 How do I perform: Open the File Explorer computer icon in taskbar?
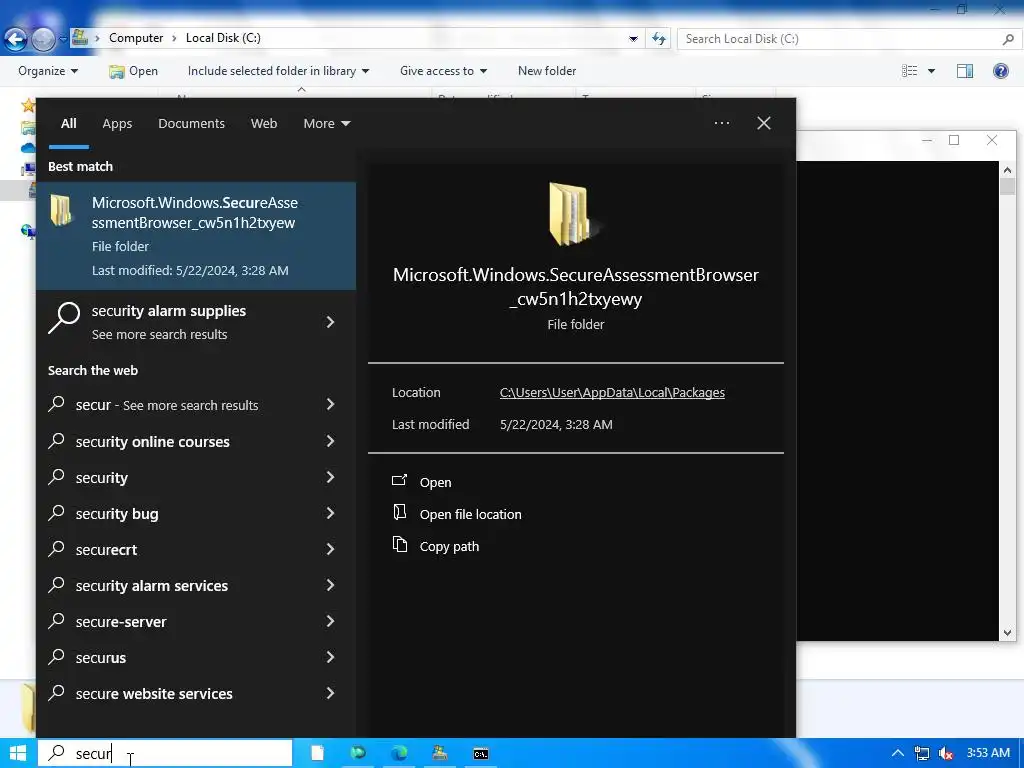point(440,754)
